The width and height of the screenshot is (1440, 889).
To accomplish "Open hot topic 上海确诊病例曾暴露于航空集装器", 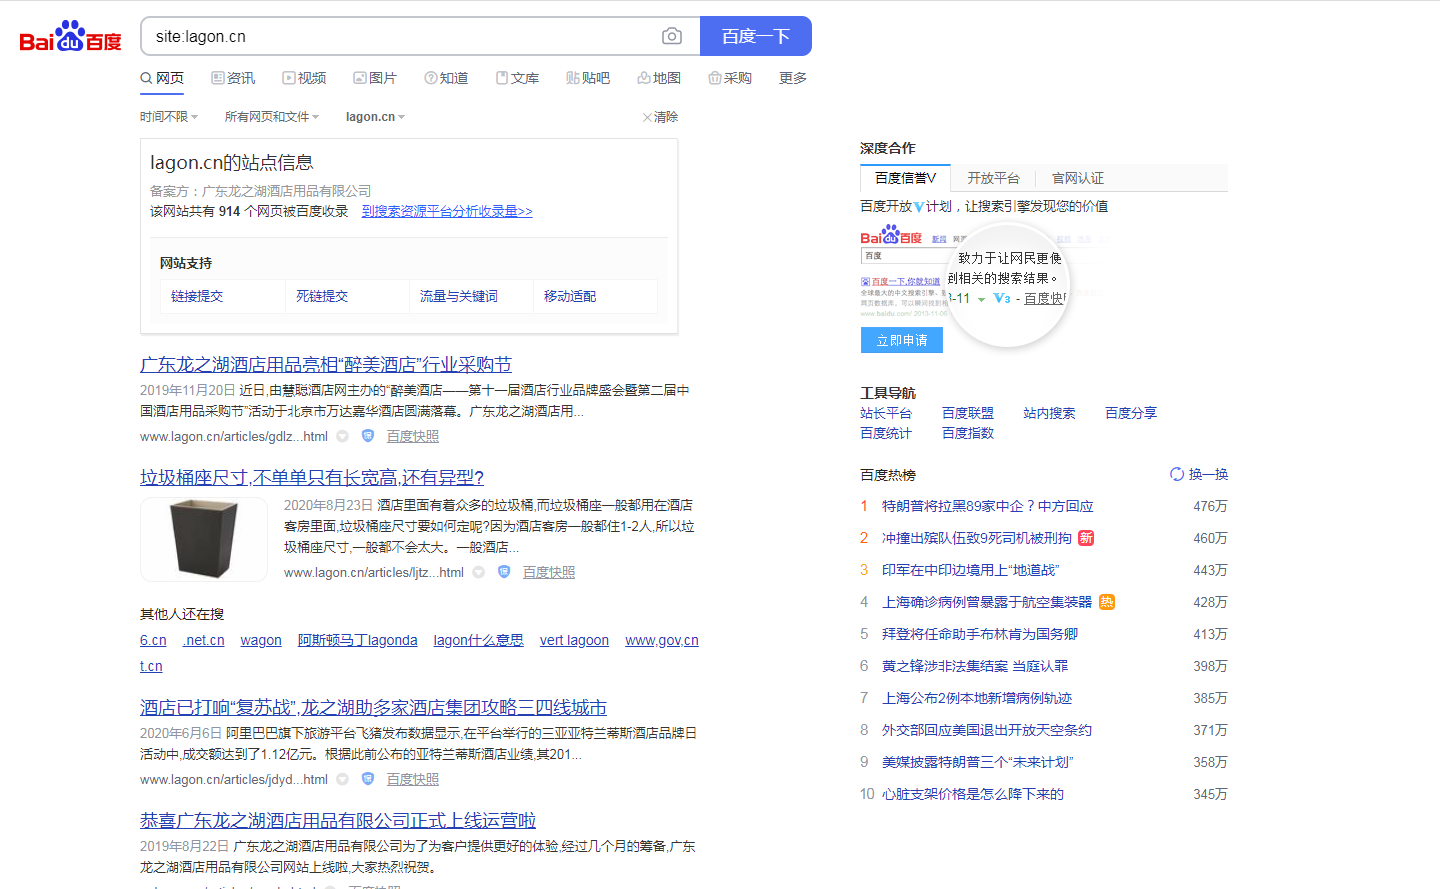I will click(987, 602).
